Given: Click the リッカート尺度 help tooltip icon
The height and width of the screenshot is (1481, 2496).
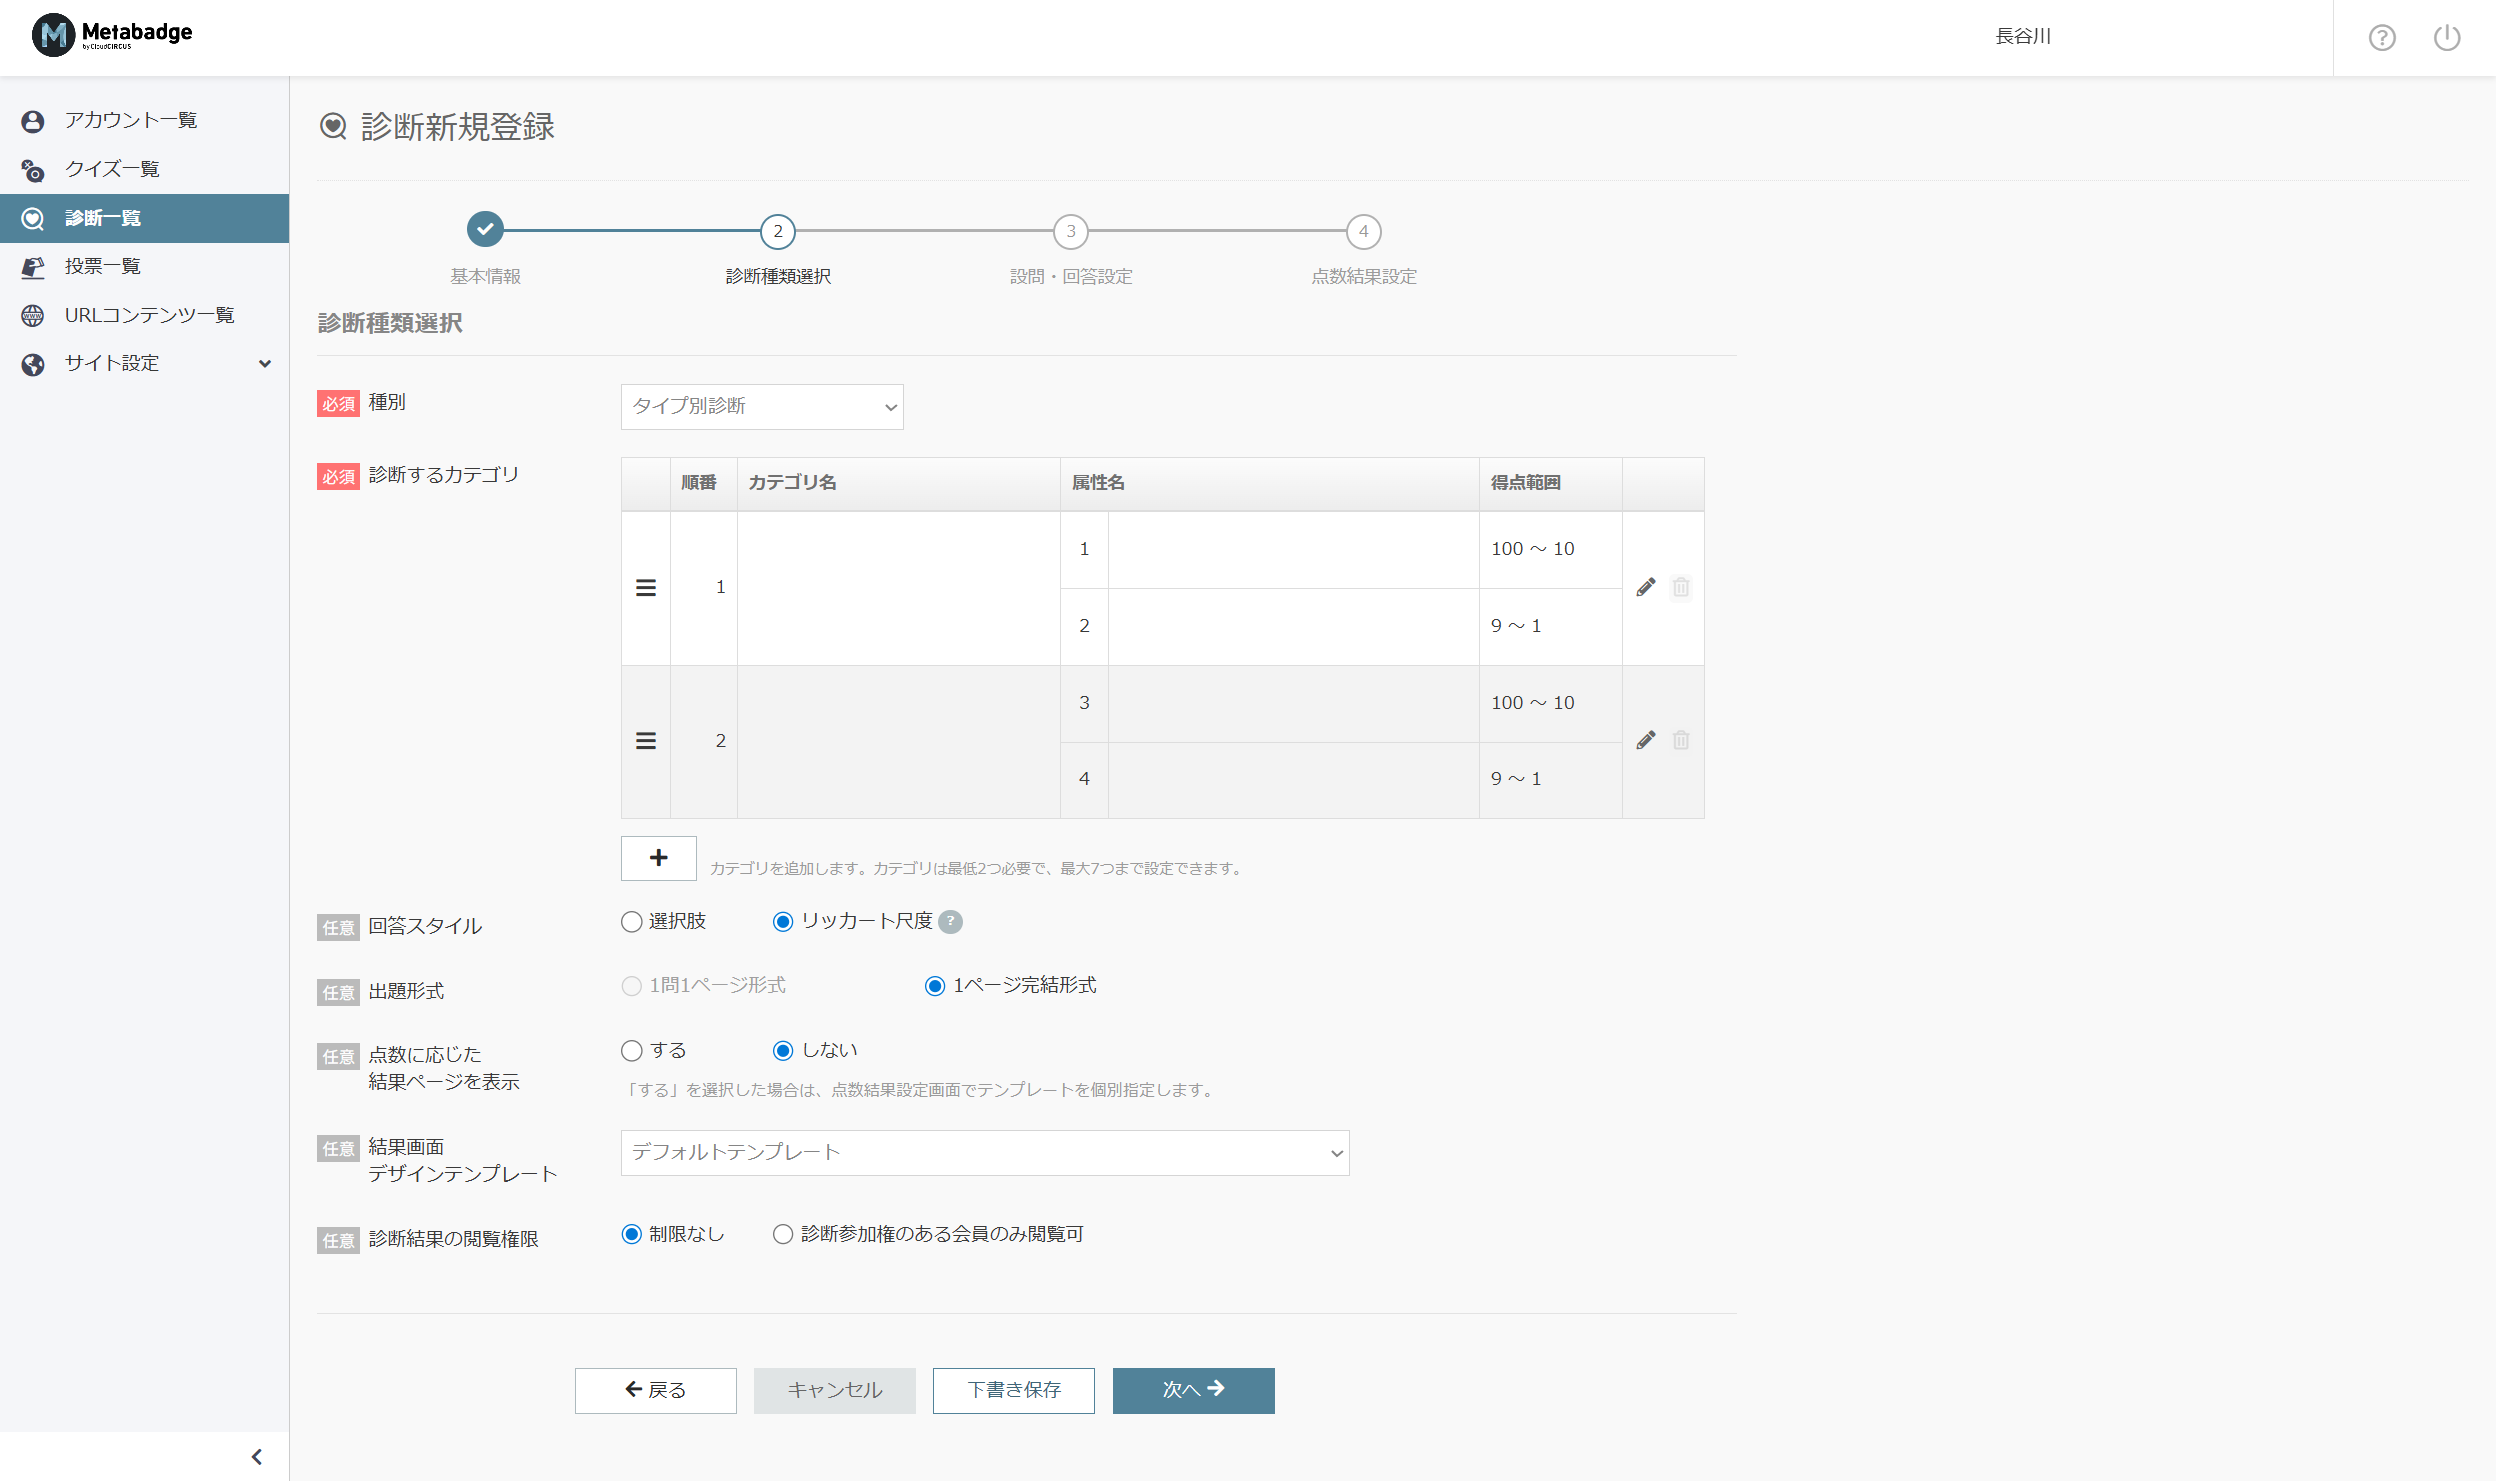Looking at the screenshot, I should [951, 921].
